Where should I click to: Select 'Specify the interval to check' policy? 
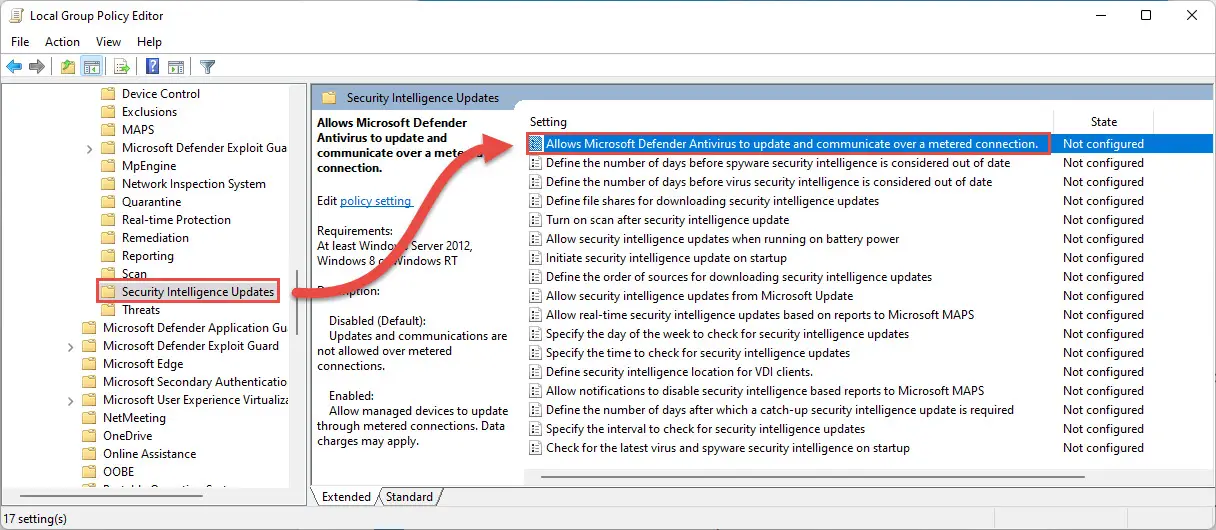tap(705, 429)
